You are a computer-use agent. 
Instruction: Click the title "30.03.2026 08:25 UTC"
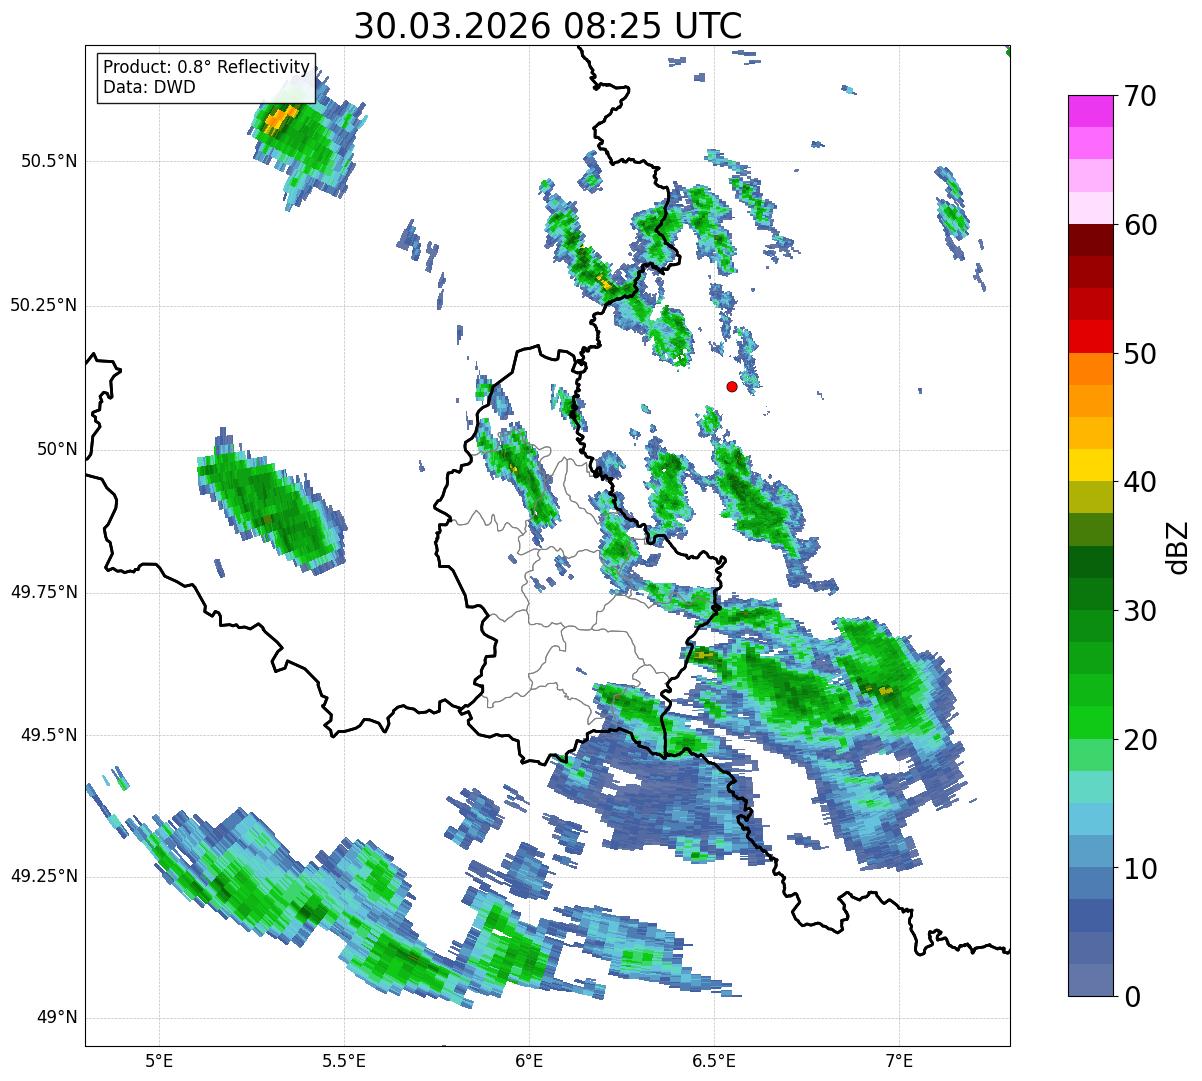click(x=548, y=25)
